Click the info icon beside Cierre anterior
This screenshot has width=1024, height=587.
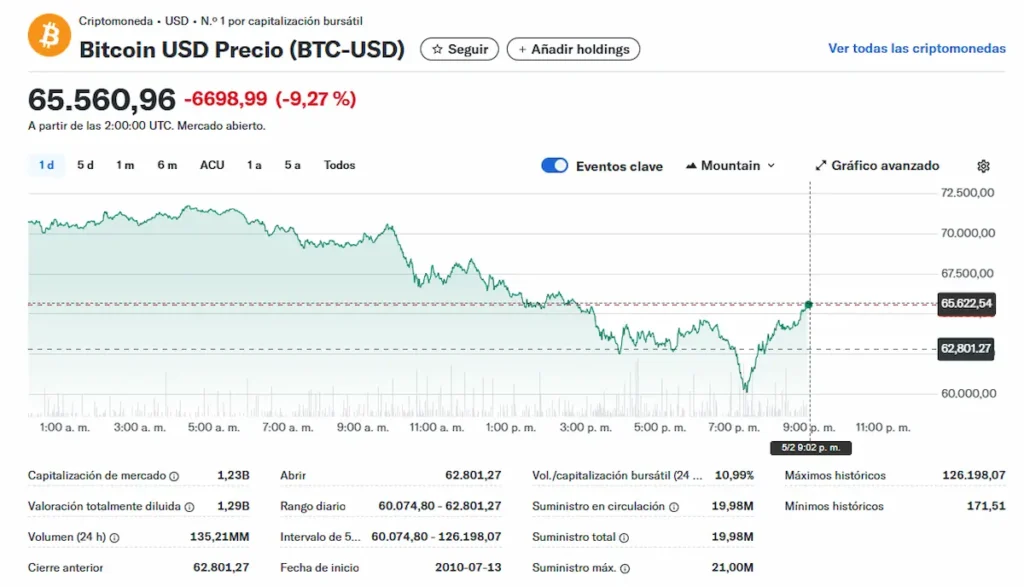111,568
